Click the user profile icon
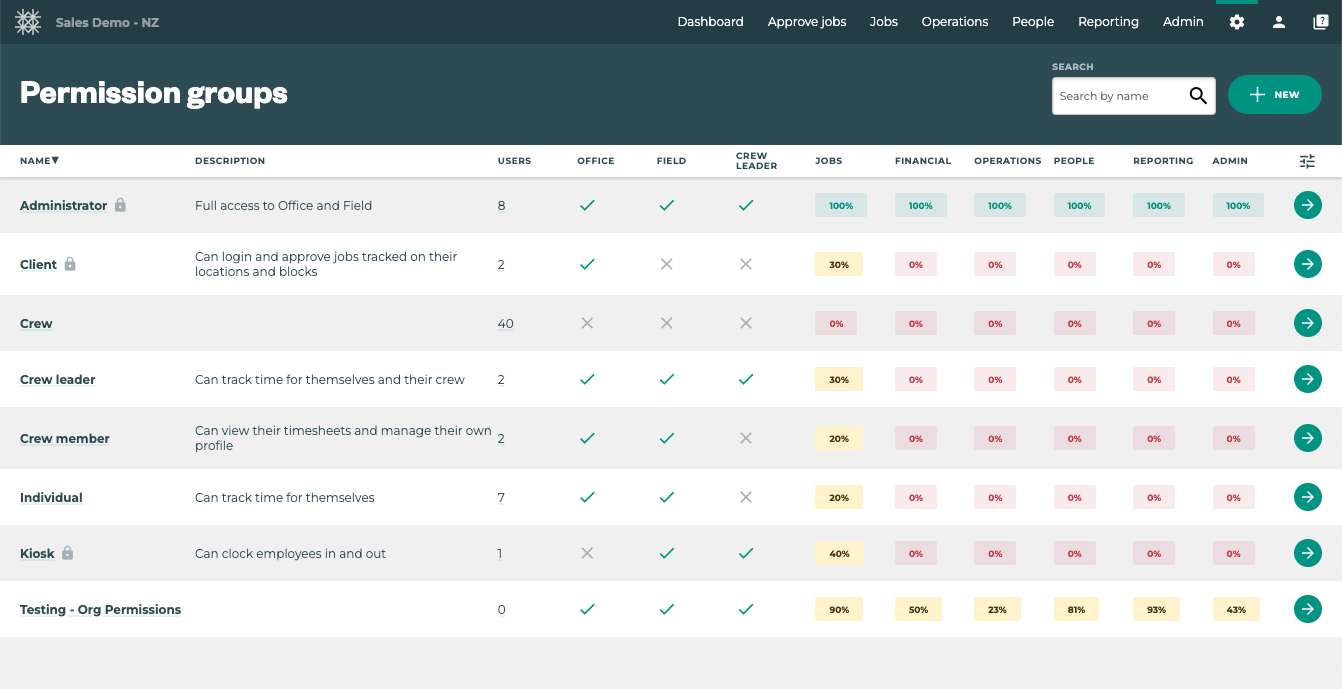The image size is (1342, 689). coord(1279,21)
